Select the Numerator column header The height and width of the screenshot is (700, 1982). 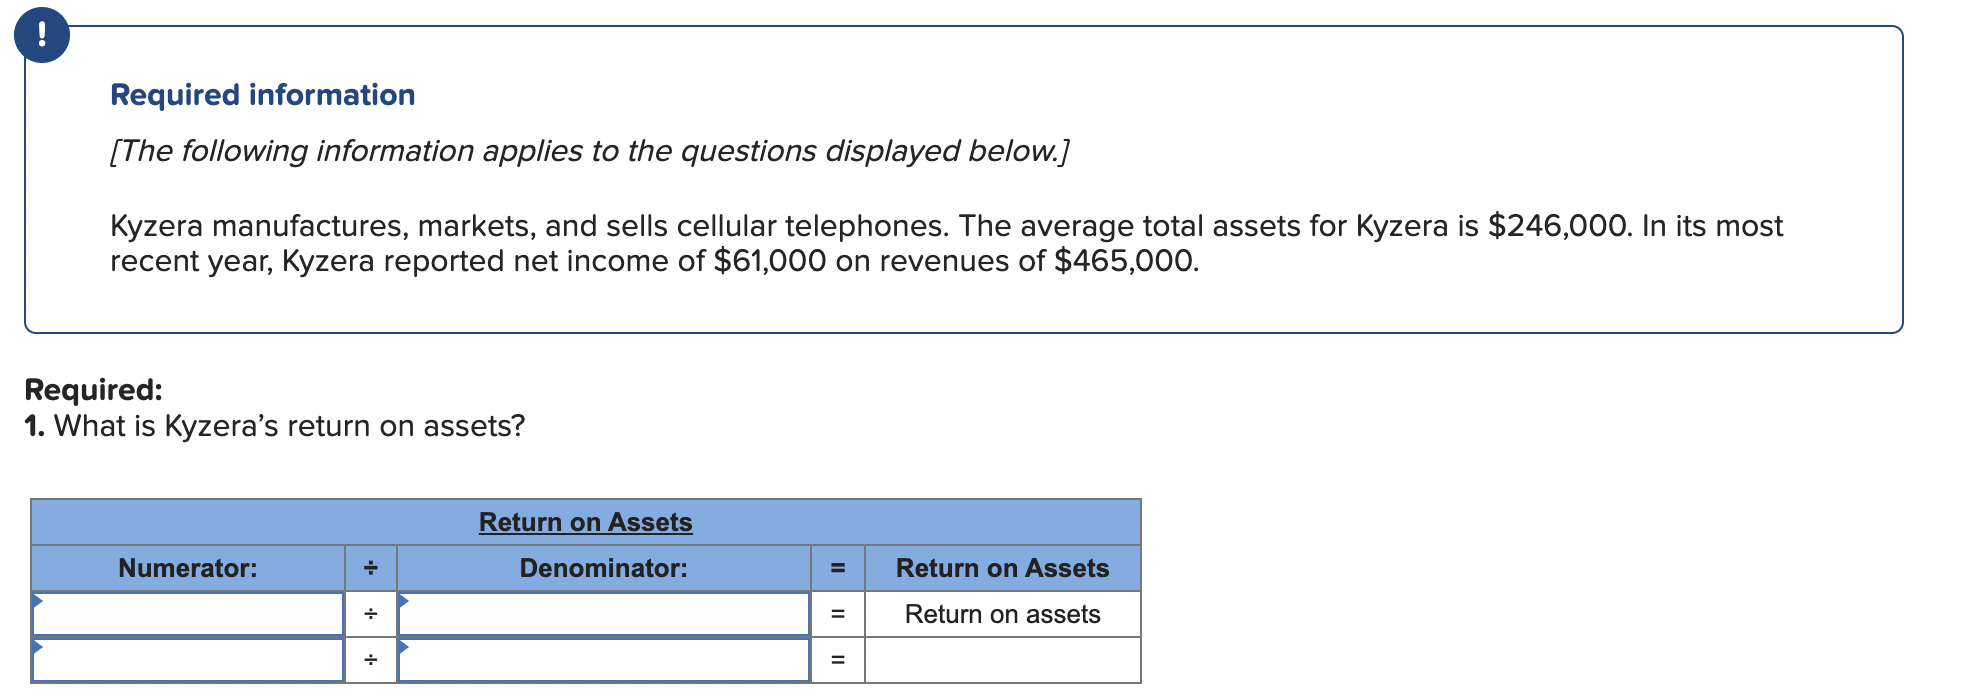188,567
